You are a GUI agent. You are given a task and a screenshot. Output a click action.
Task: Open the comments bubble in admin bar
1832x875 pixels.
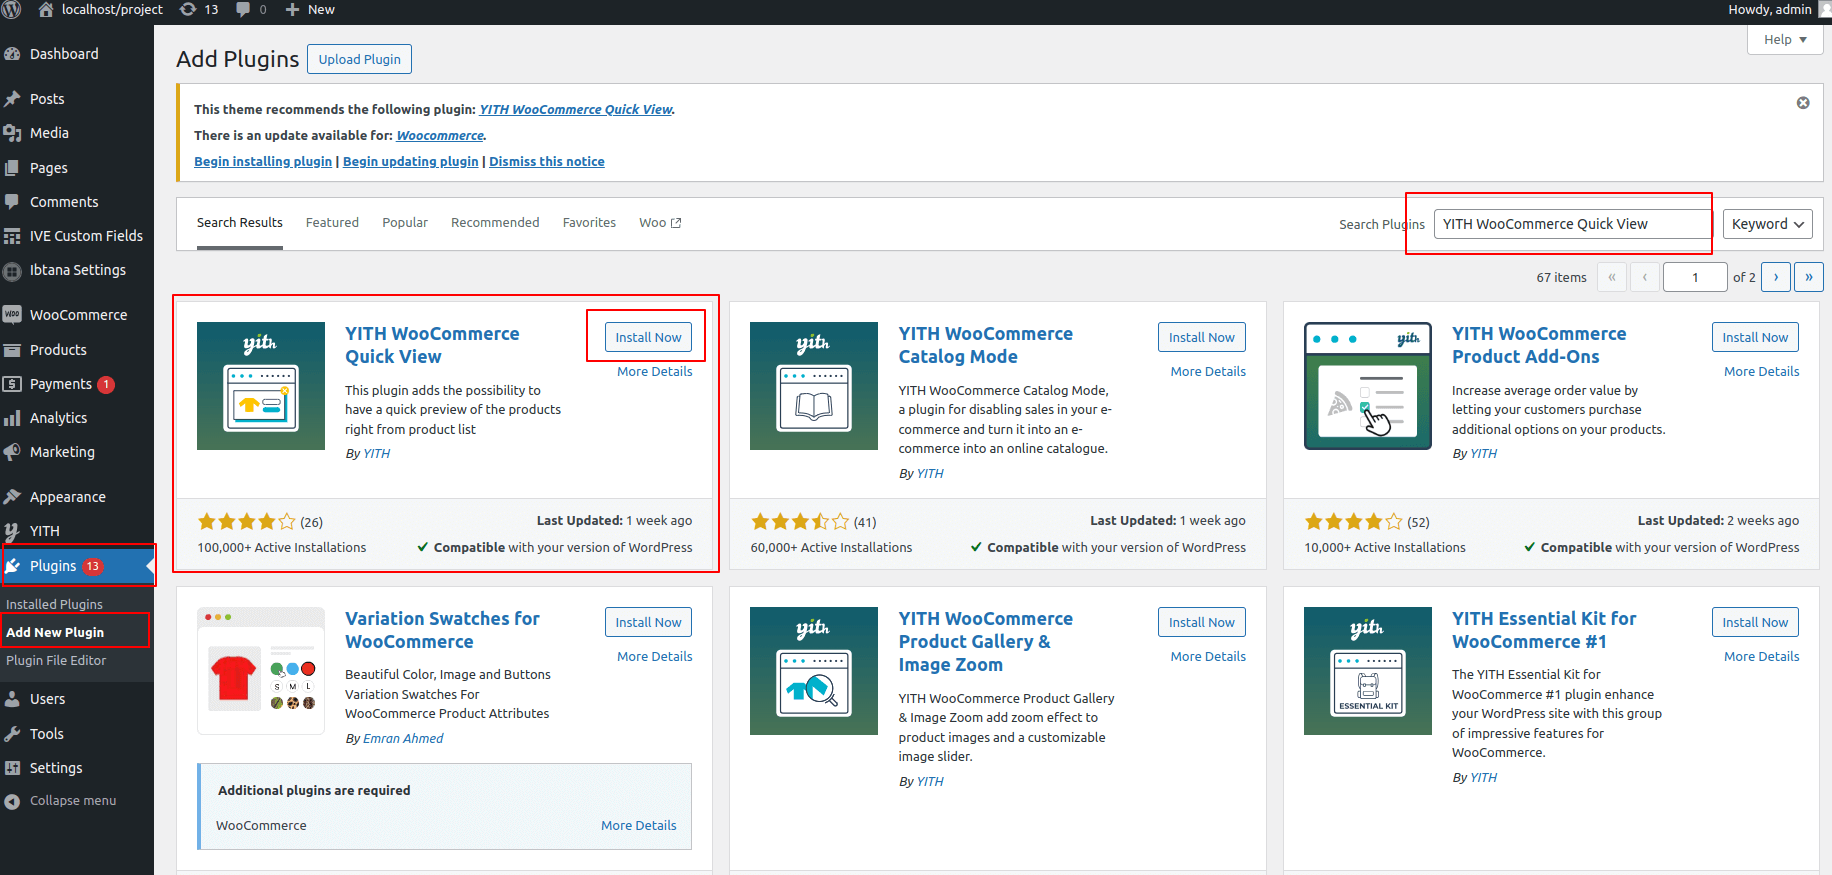251,9
